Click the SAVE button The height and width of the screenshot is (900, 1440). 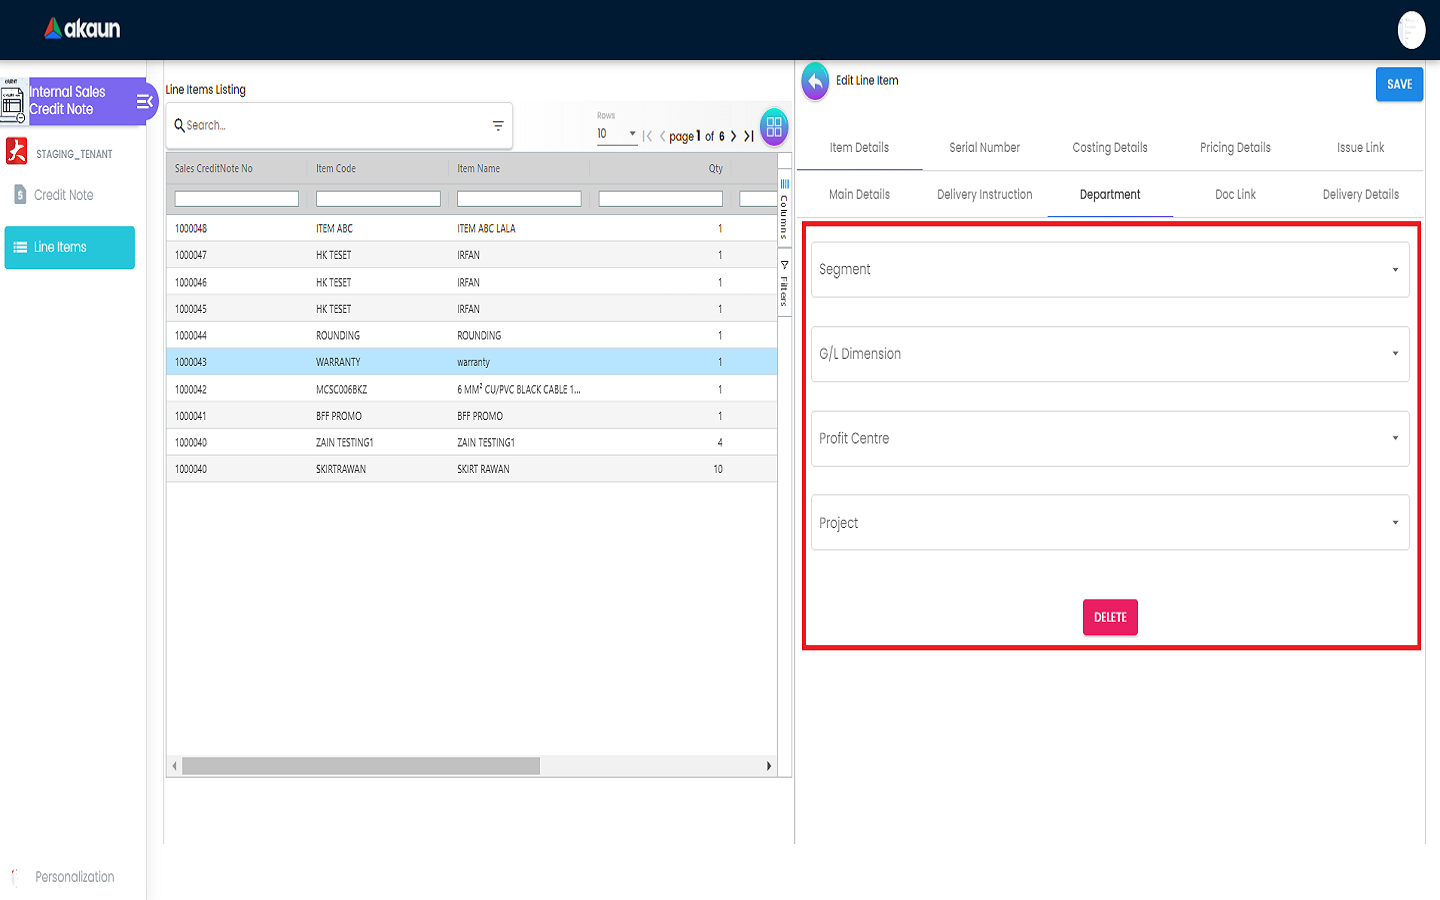click(x=1399, y=85)
